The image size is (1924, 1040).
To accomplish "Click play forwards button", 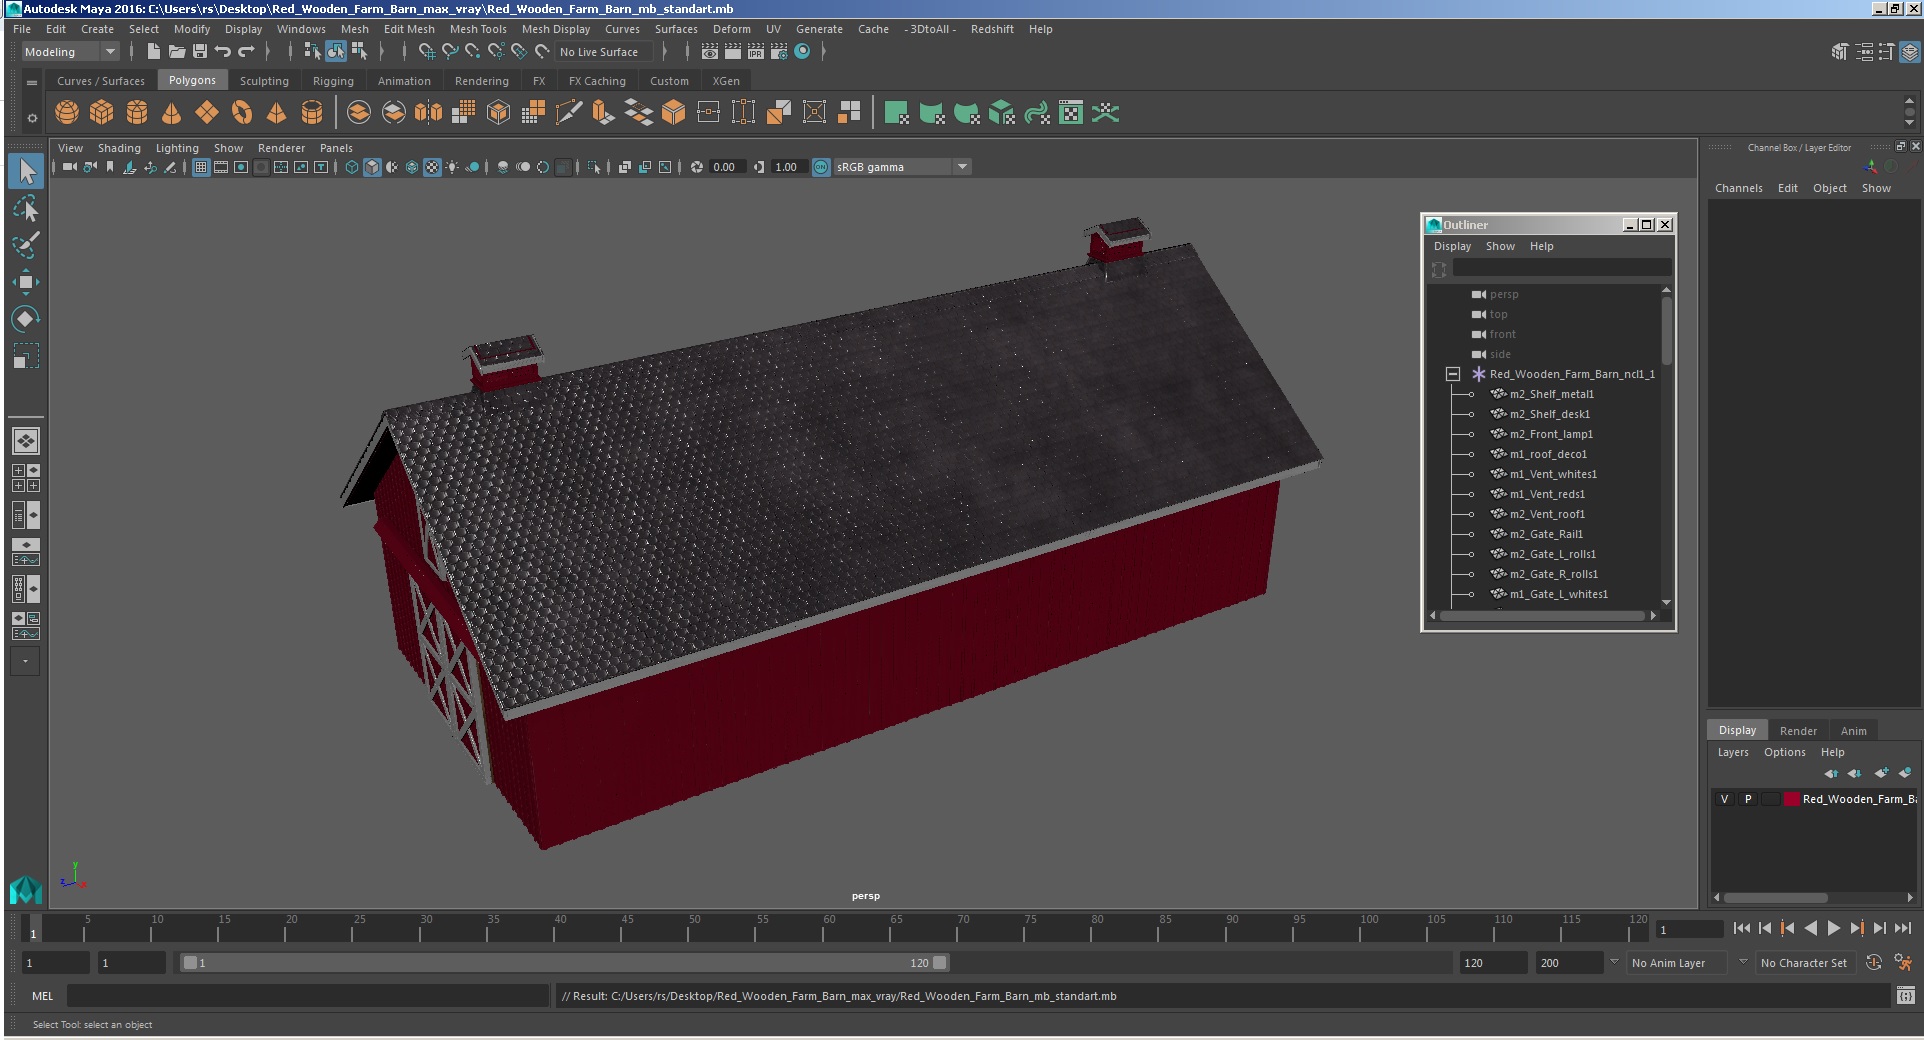I will 1833,928.
